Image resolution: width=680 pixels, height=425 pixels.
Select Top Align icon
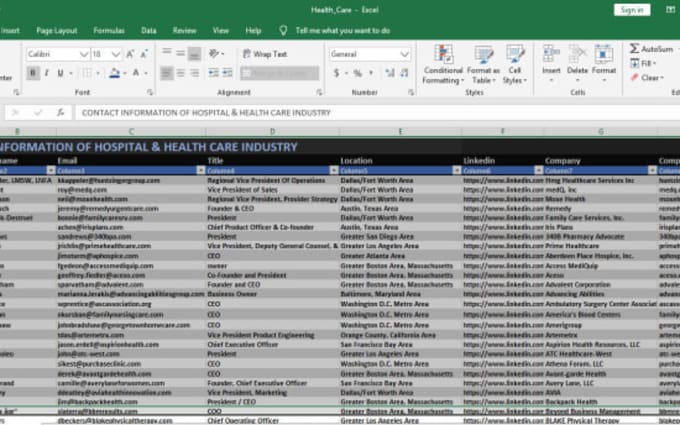pyautogui.click(x=167, y=53)
